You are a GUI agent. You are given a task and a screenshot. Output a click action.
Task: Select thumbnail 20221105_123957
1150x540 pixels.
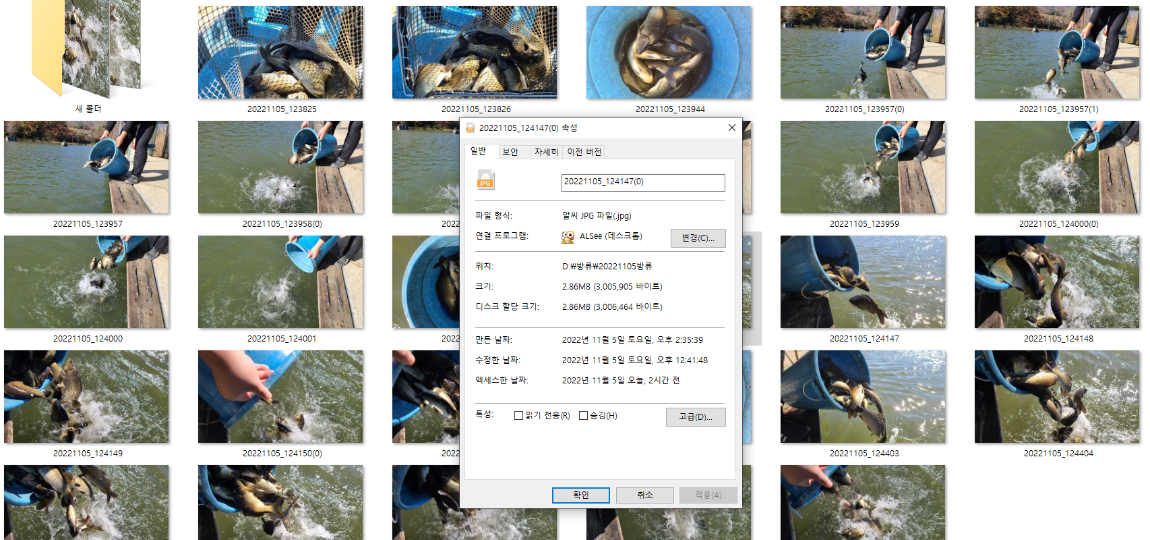coord(87,167)
